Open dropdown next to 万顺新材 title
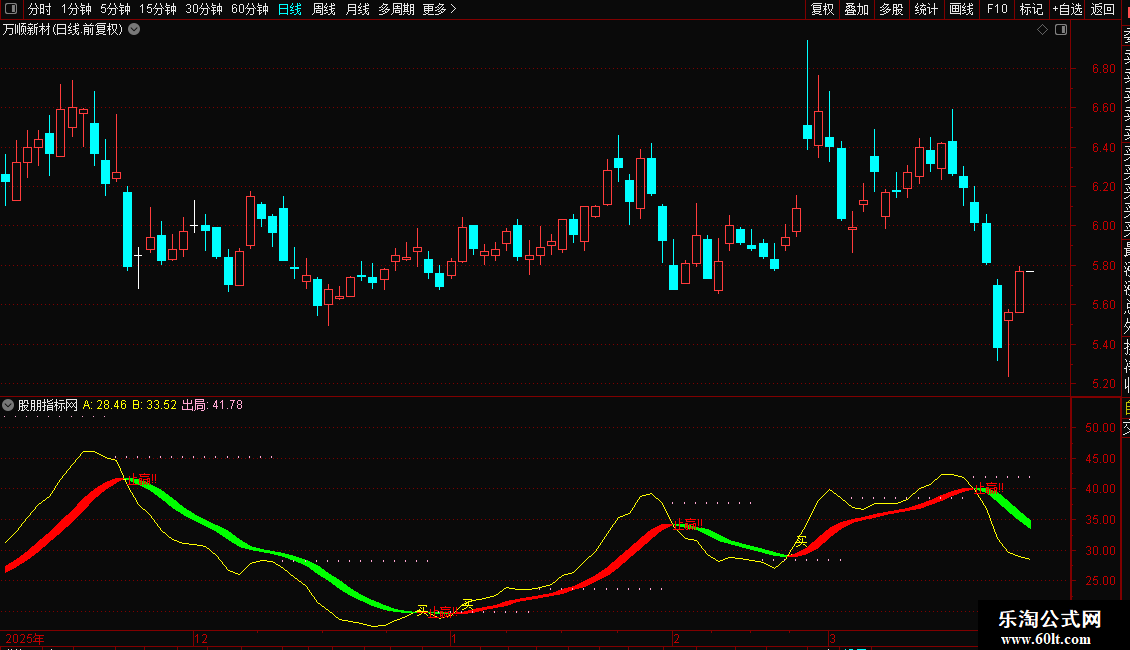This screenshot has width=1130, height=650. tap(134, 30)
